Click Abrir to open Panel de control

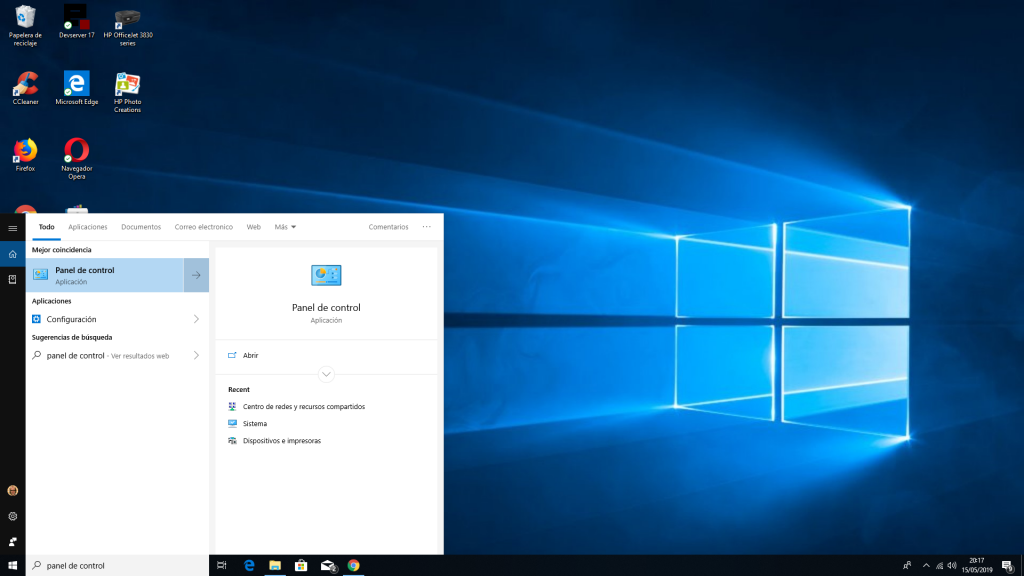coord(250,355)
